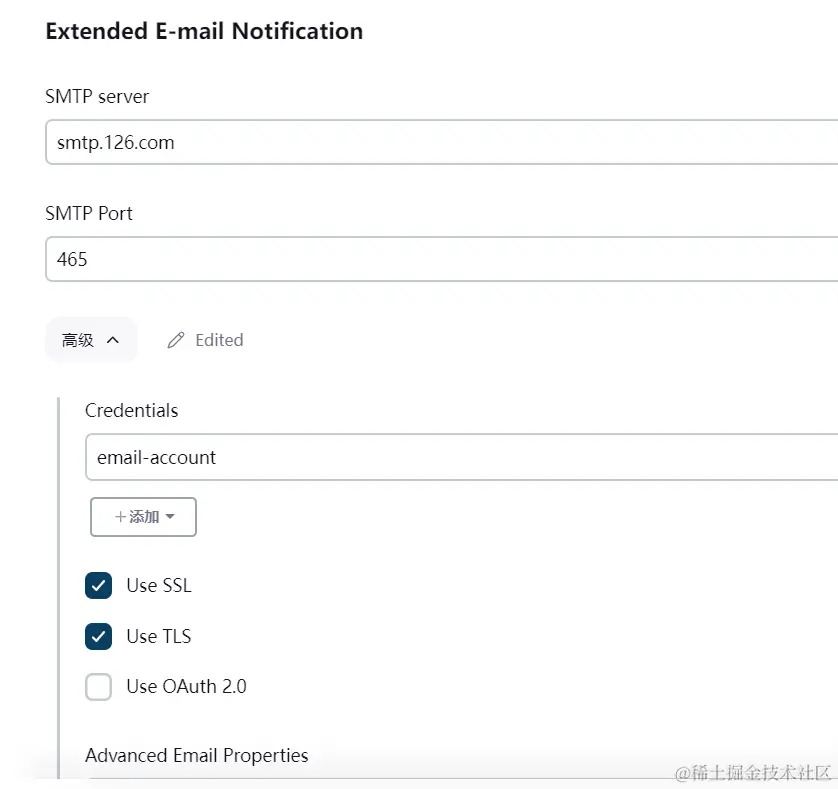Click the Advanced Email Properties label
Screen dimensions: 838x789
197,755
